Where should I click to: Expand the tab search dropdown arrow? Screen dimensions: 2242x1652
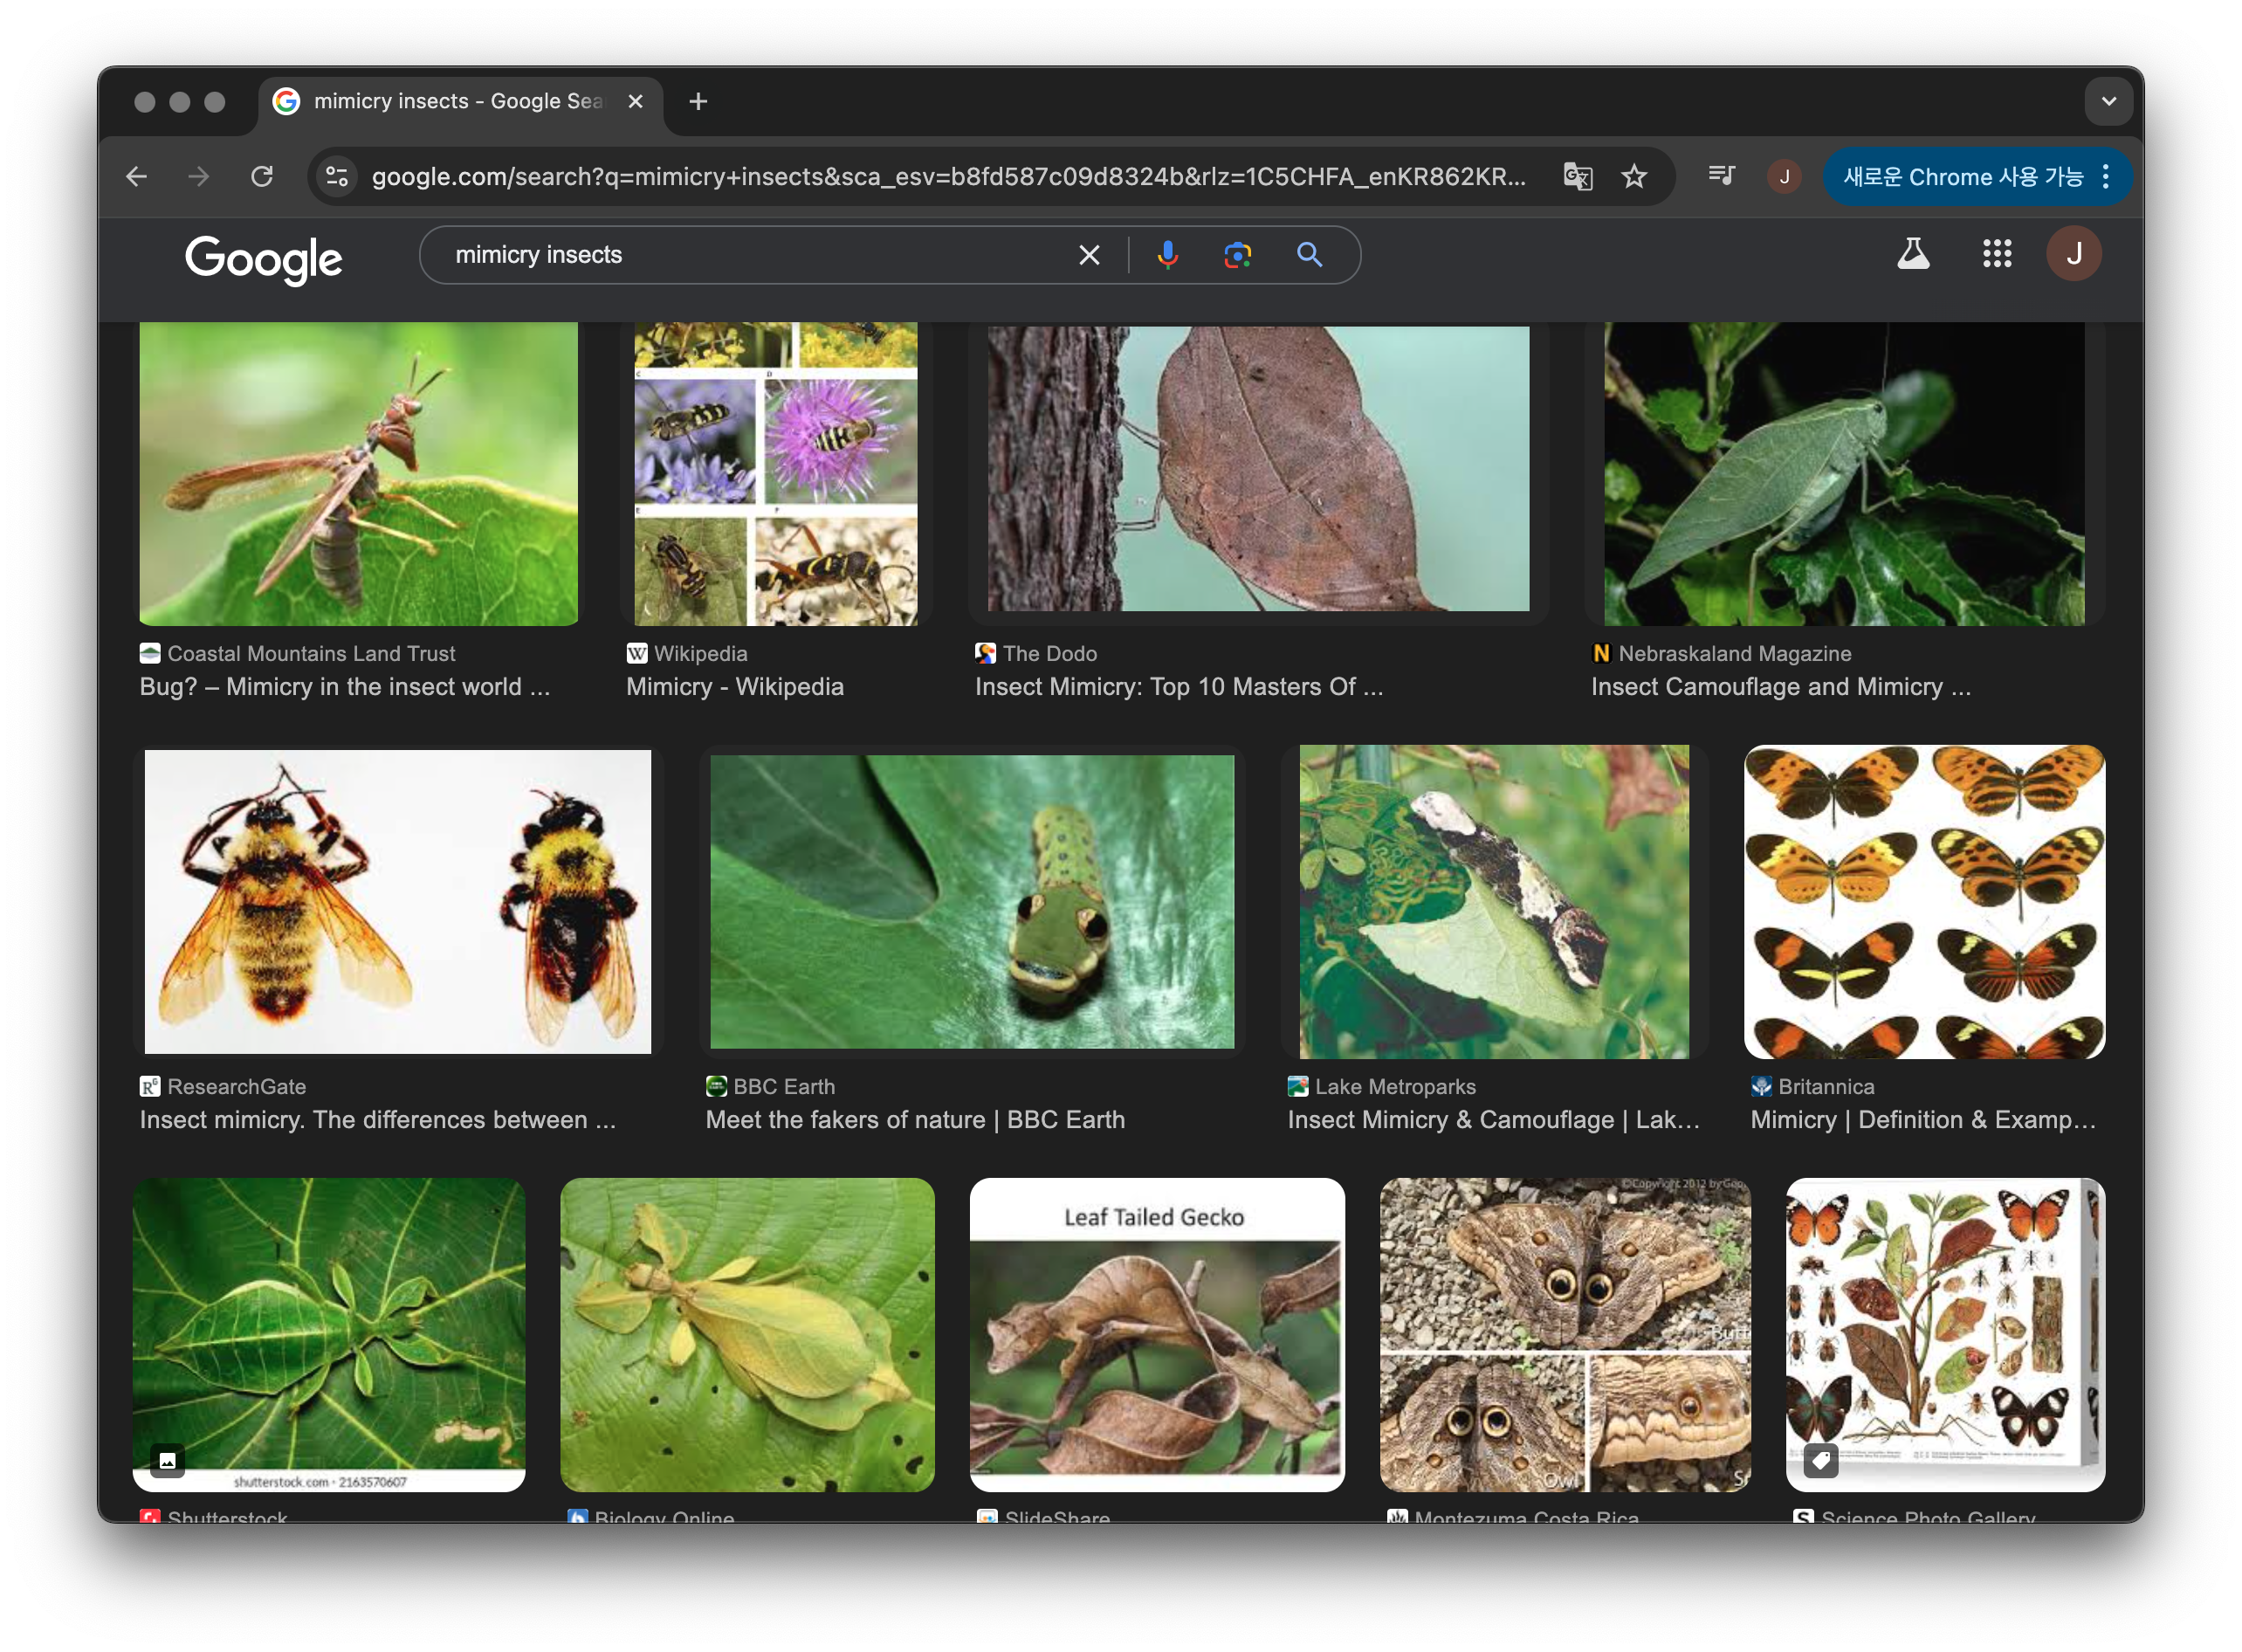point(2108,101)
